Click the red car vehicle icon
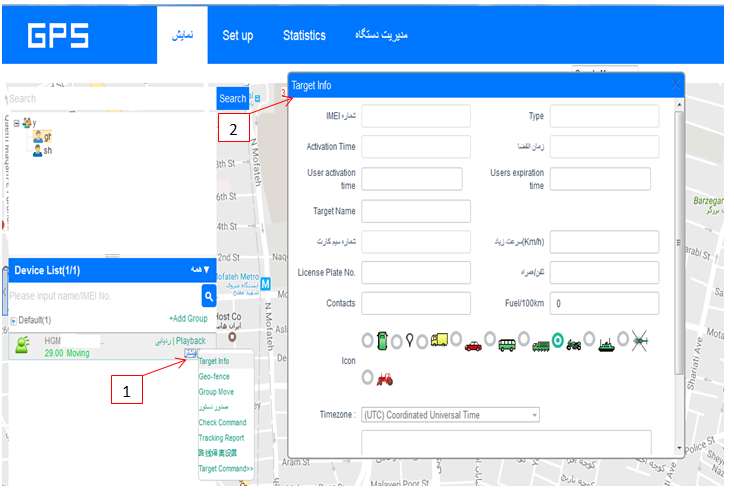 [x=473, y=346]
